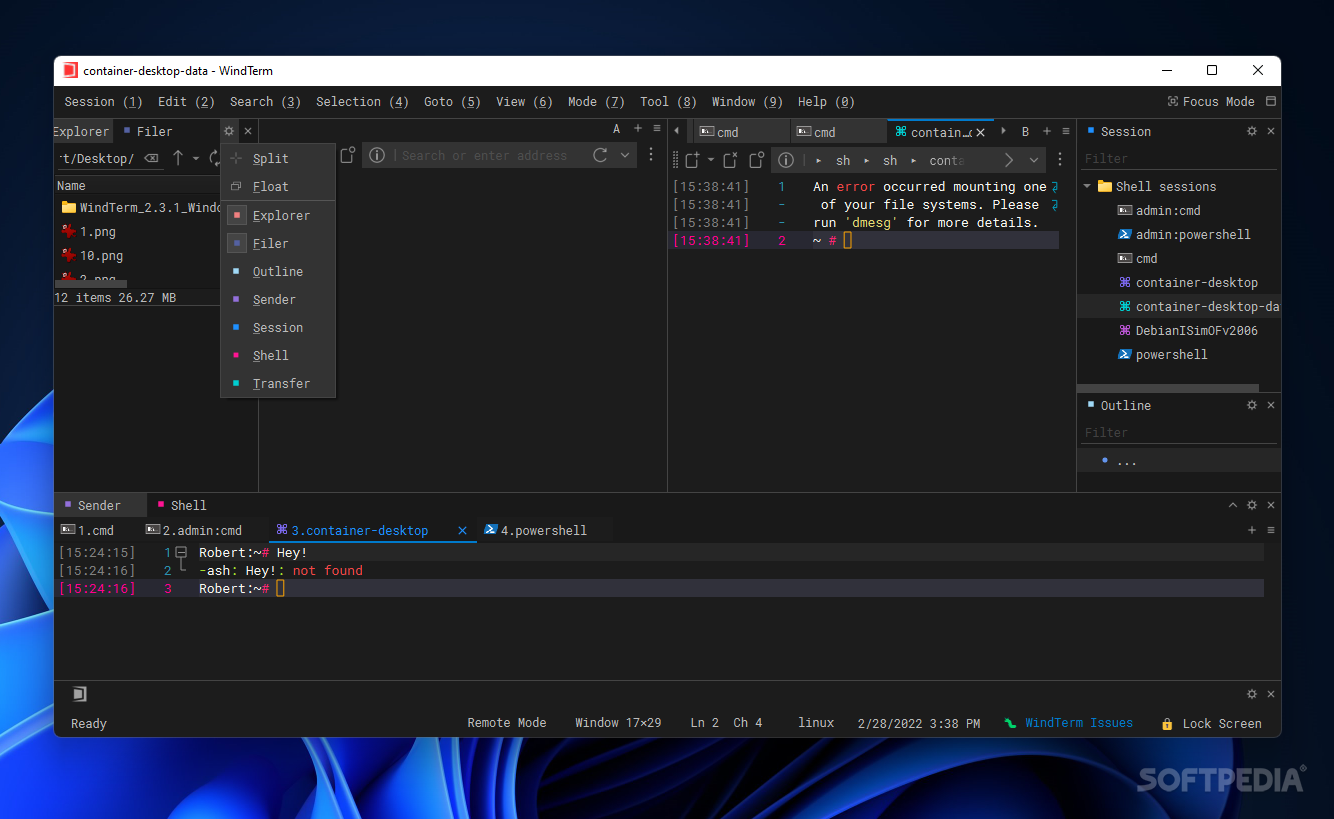Open the bottom status pane gear settings

coord(1252,694)
